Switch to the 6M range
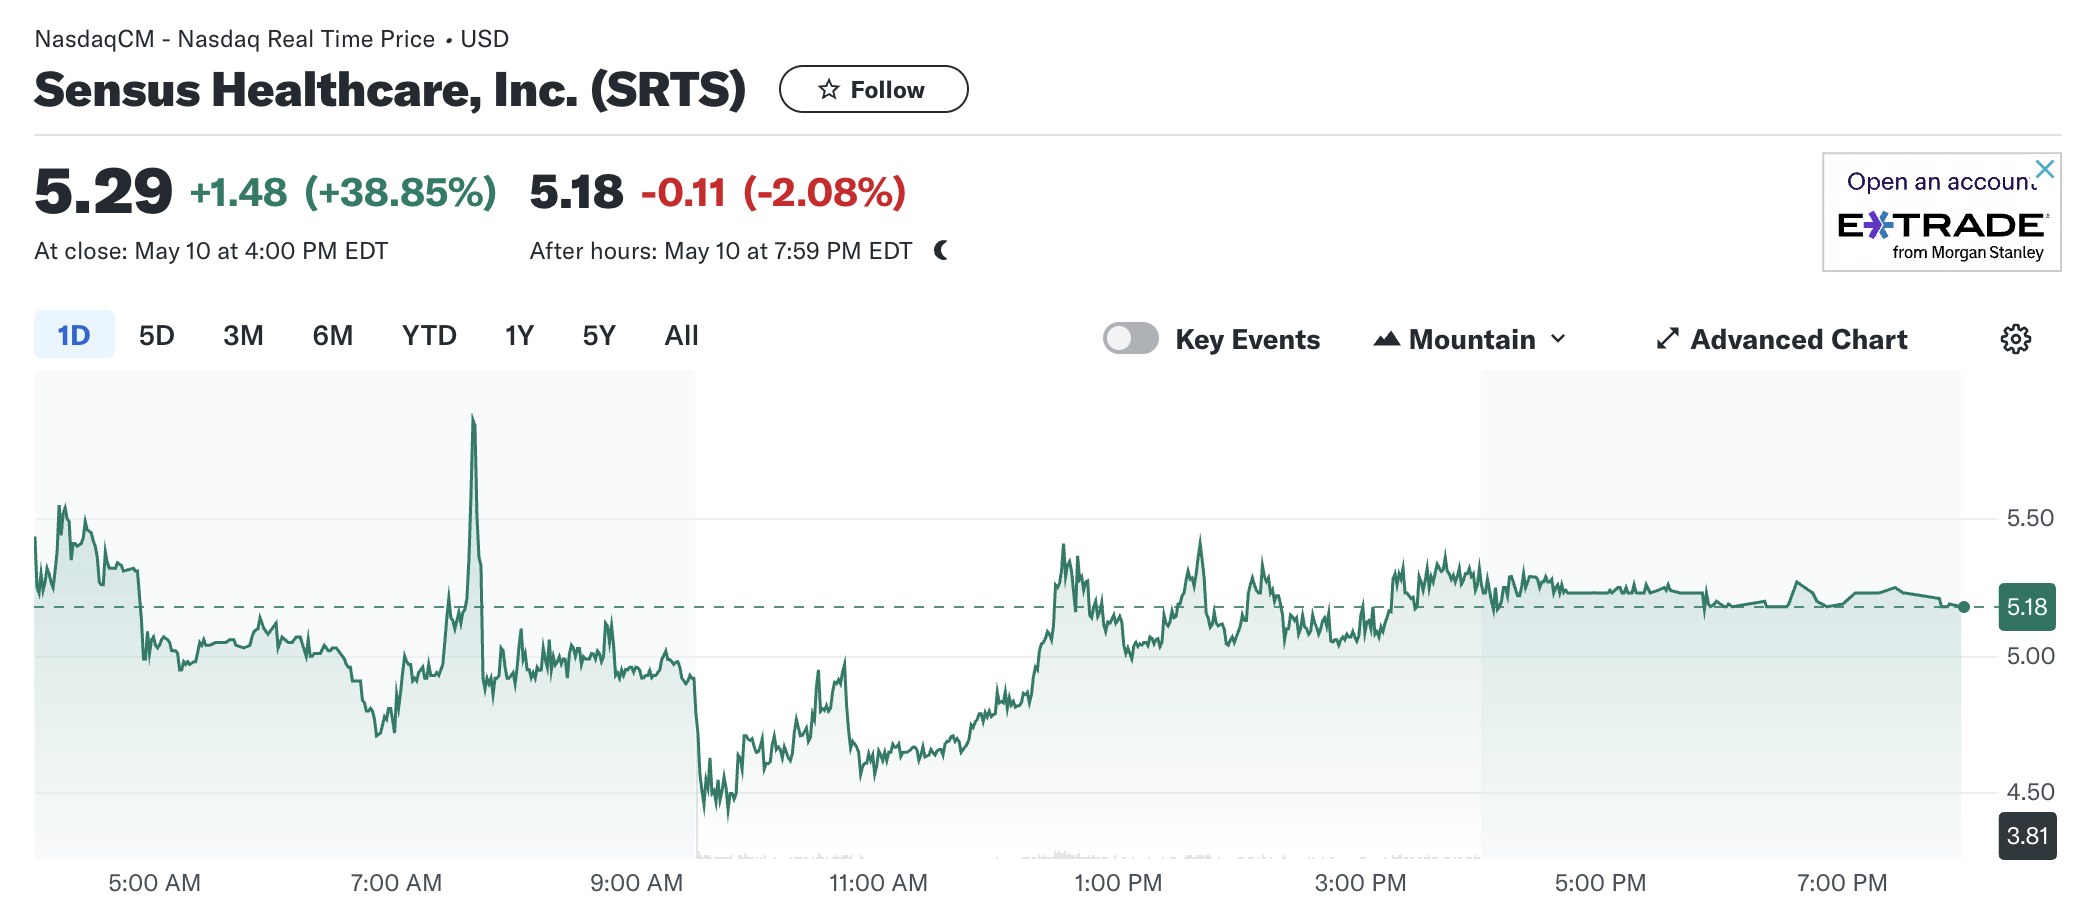The height and width of the screenshot is (922, 2086). click(333, 335)
